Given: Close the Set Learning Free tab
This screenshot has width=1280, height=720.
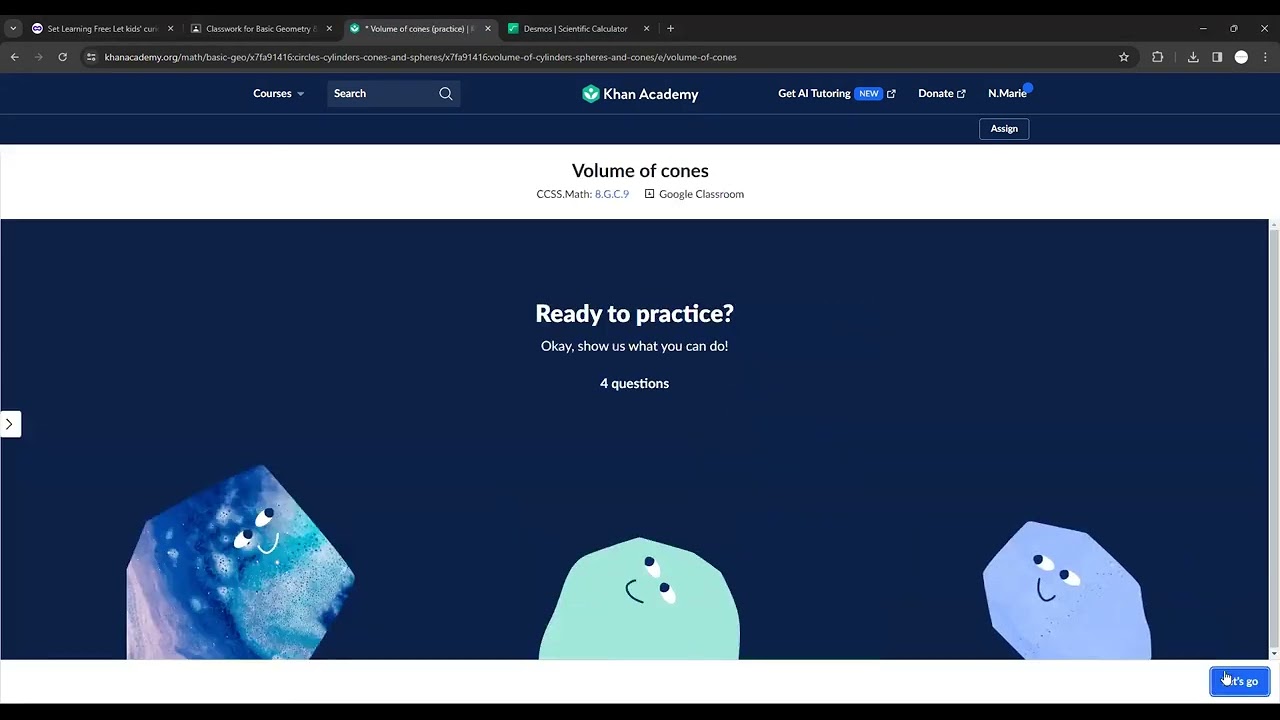Looking at the screenshot, I should click(170, 29).
